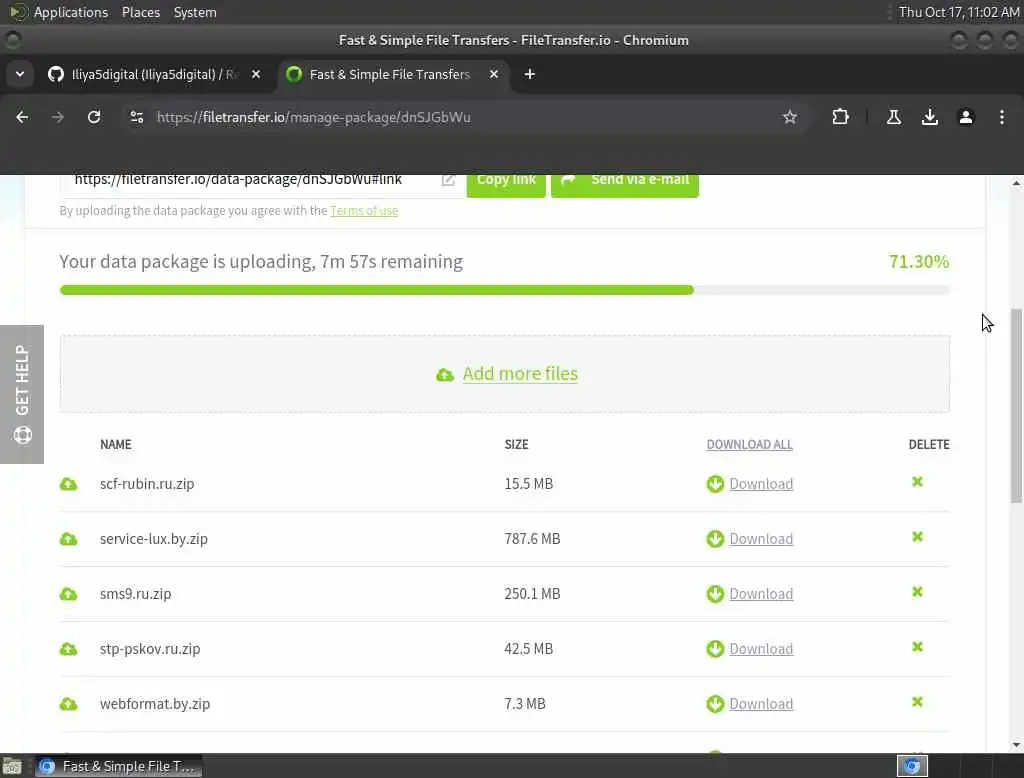
Task: Open the Chromium profile icon
Action: 966,117
